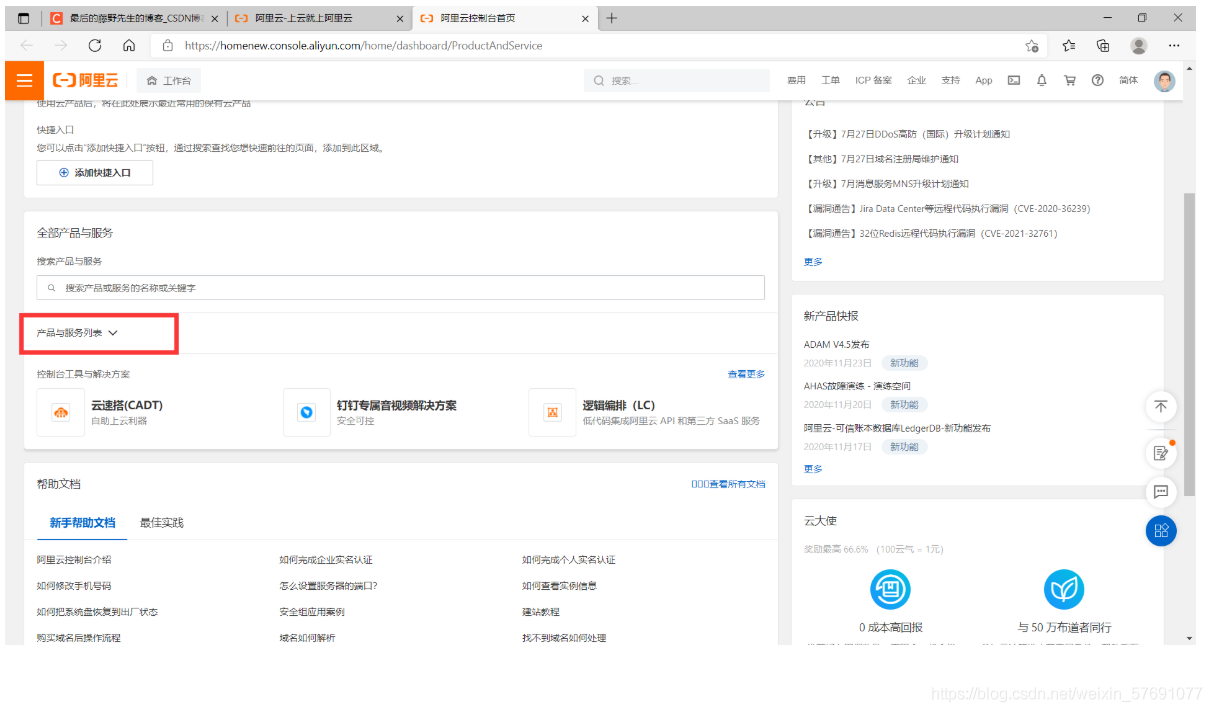
Task: Open the 工单 menu in header
Action: [x=830, y=80]
